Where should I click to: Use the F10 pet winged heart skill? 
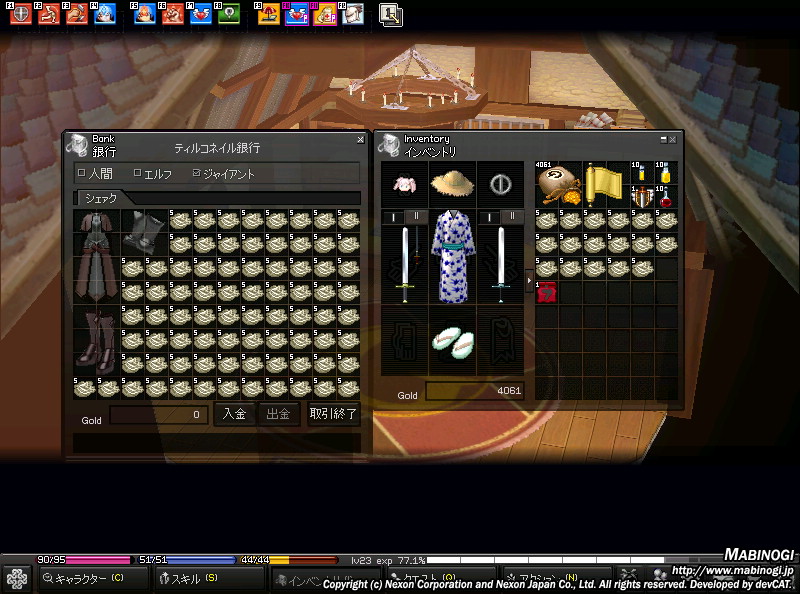point(296,14)
